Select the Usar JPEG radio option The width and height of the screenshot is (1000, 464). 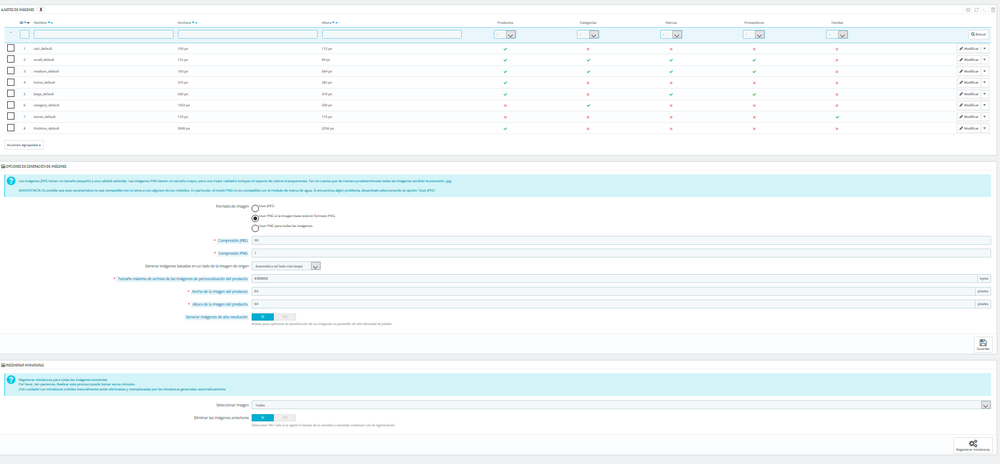click(256, 208)
